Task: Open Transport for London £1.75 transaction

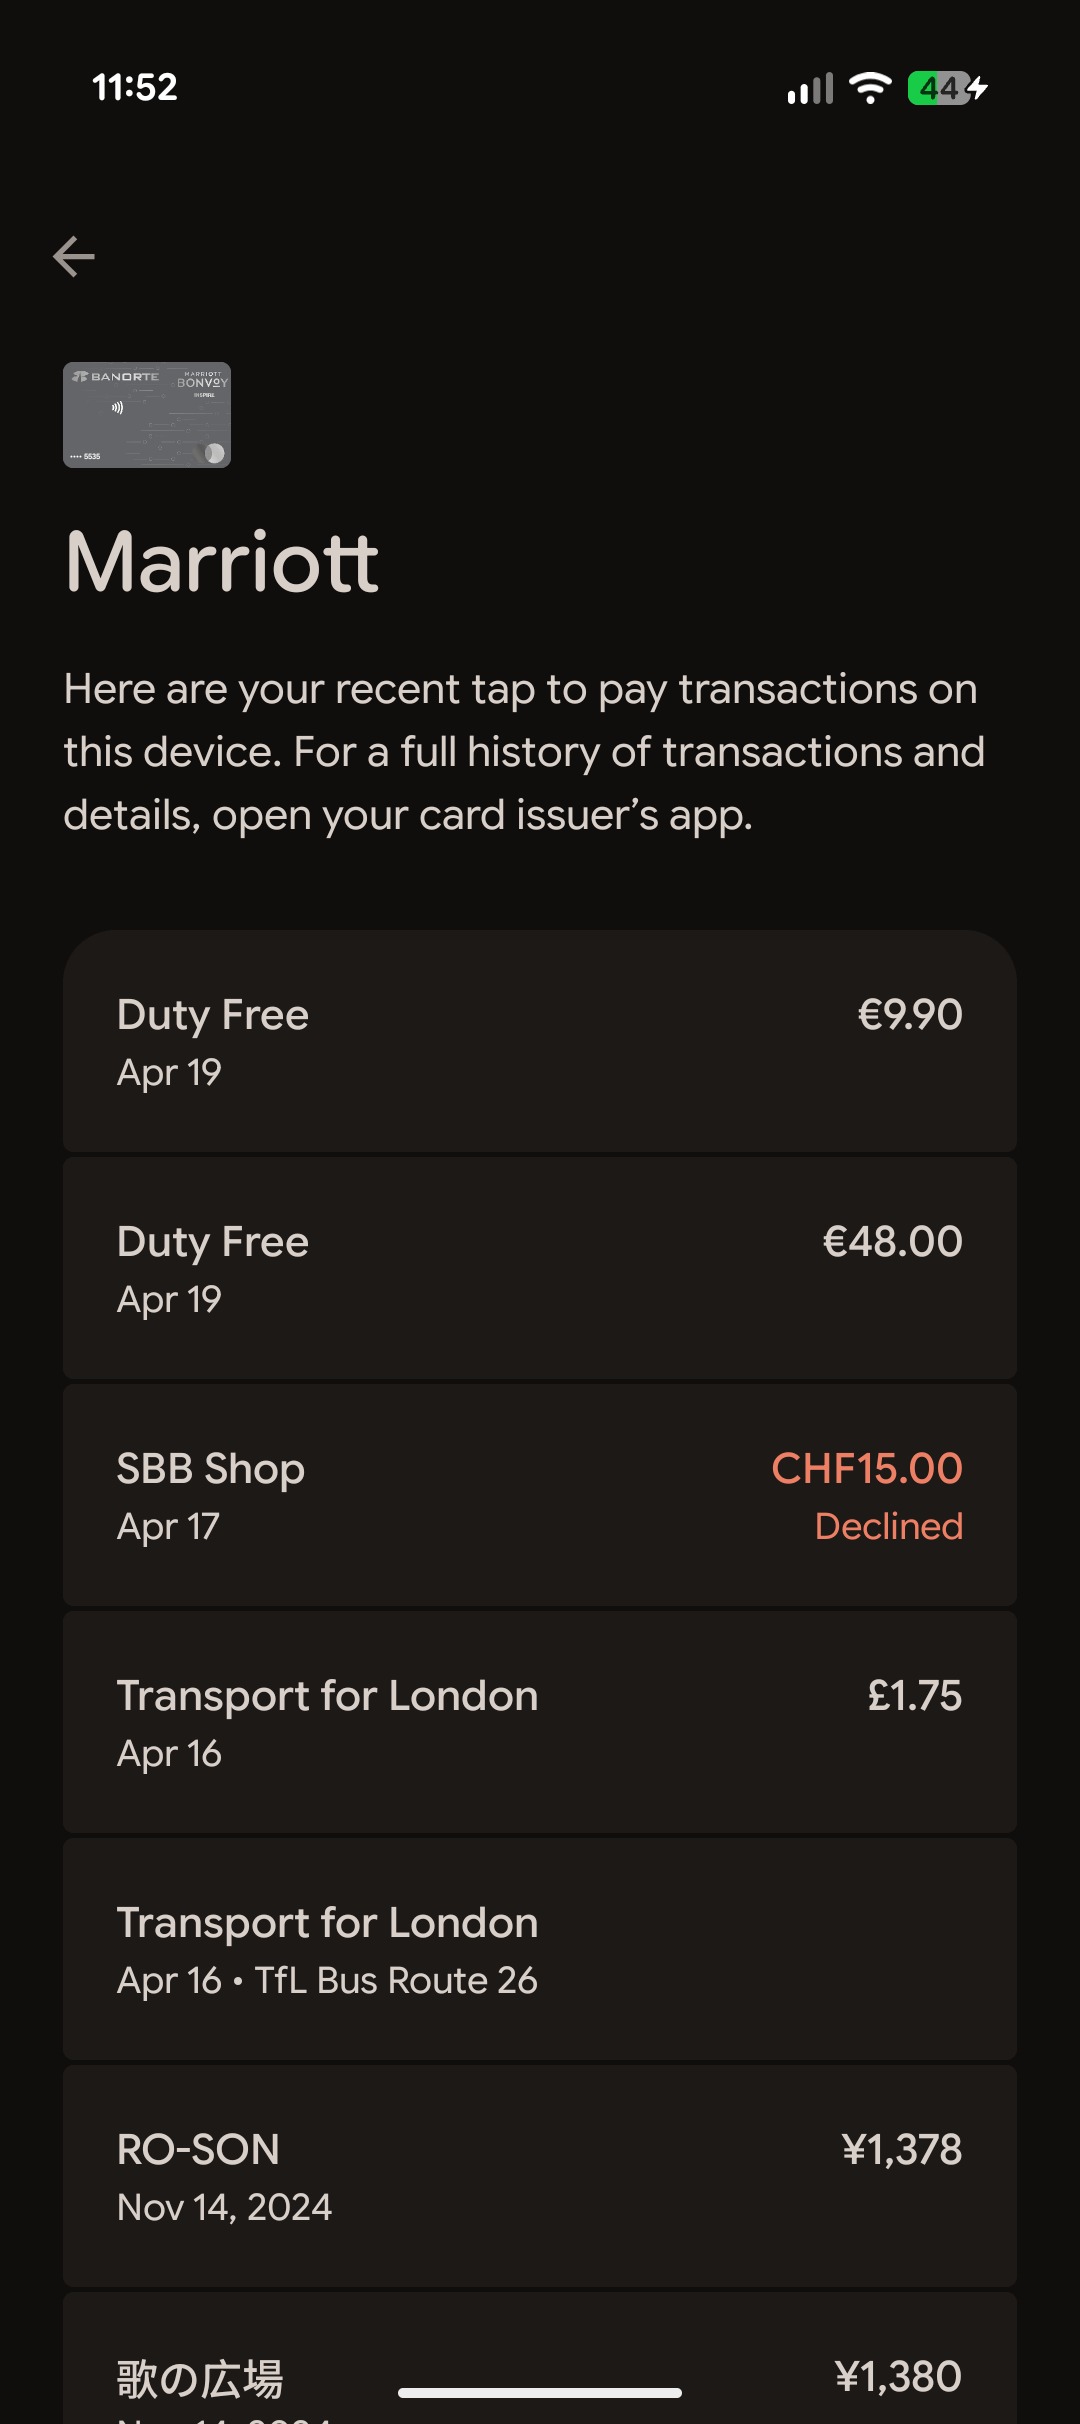Action: point(540,1722)
